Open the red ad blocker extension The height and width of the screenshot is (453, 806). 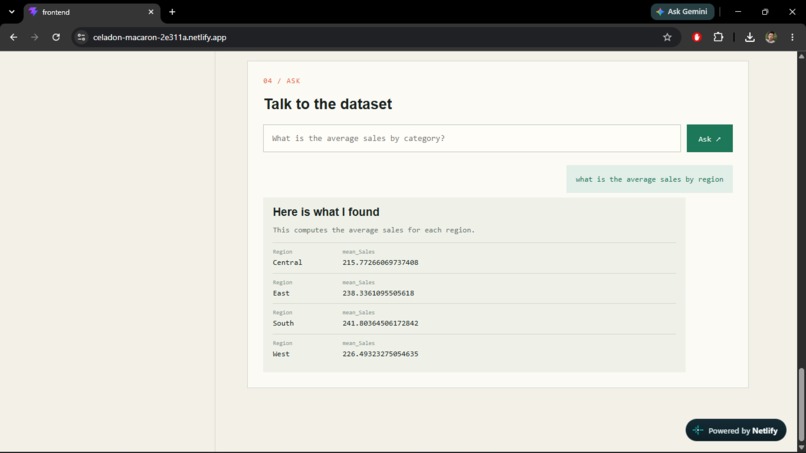[697, 37]
